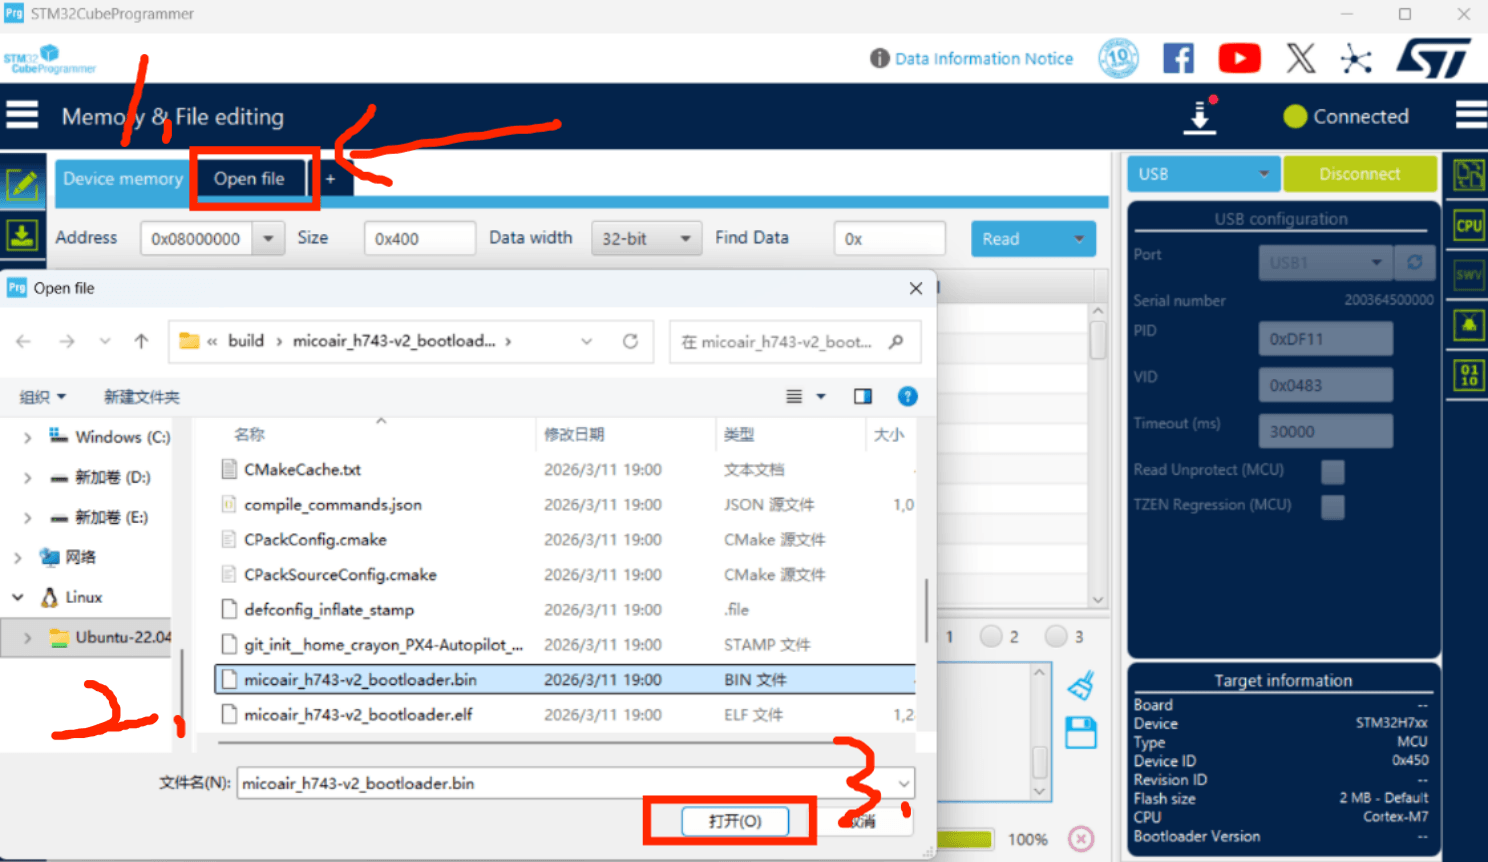The height and width of the screenshot is (862, 1488).
Task: Click the Disconnect button
Action: [x=1360, y=174]
